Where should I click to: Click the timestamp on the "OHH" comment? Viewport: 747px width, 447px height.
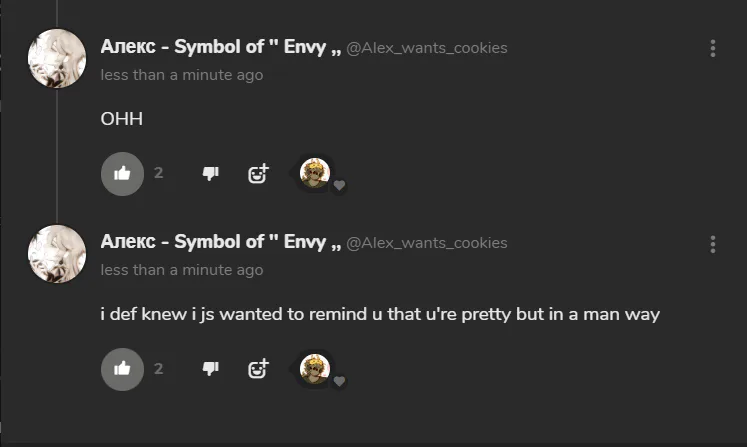[182, 75]
